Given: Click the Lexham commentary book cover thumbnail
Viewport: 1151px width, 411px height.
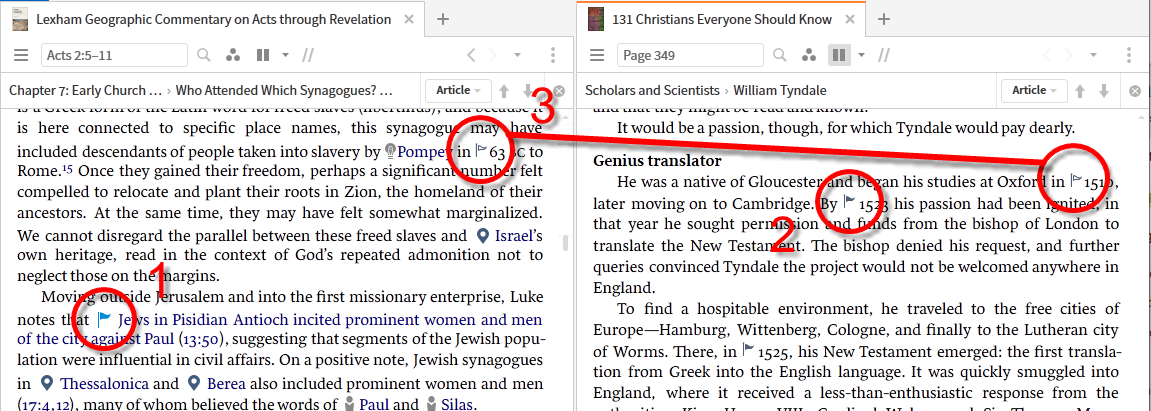Looking at the screenshot, I should click(x=21, y=19).
